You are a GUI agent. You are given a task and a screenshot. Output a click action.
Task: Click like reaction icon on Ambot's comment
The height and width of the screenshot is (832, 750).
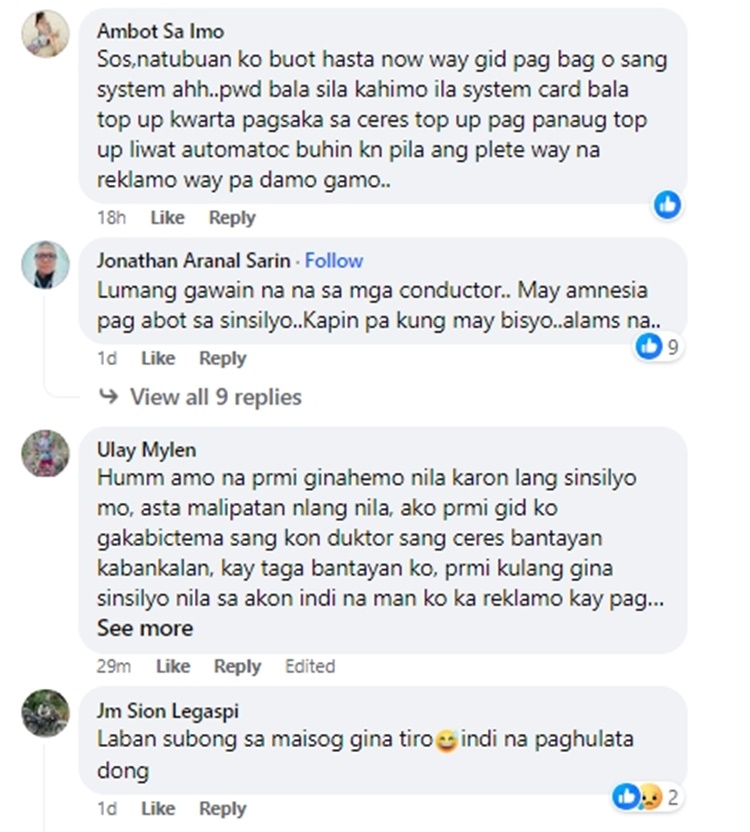coord(667,205)
